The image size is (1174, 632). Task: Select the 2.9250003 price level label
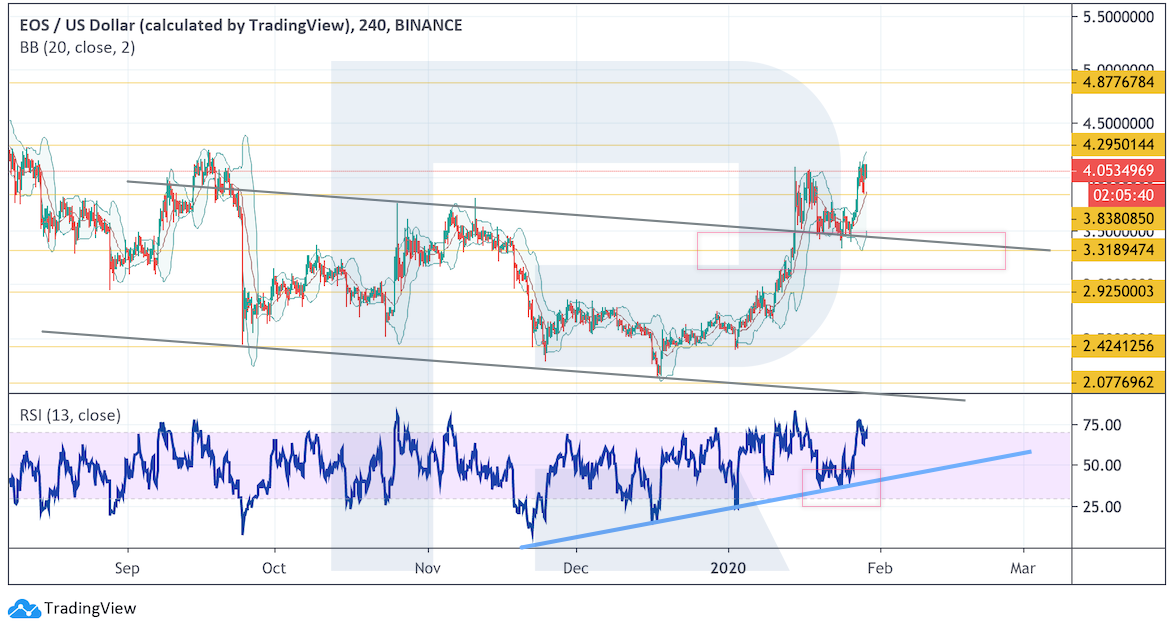coord(1118,291)
